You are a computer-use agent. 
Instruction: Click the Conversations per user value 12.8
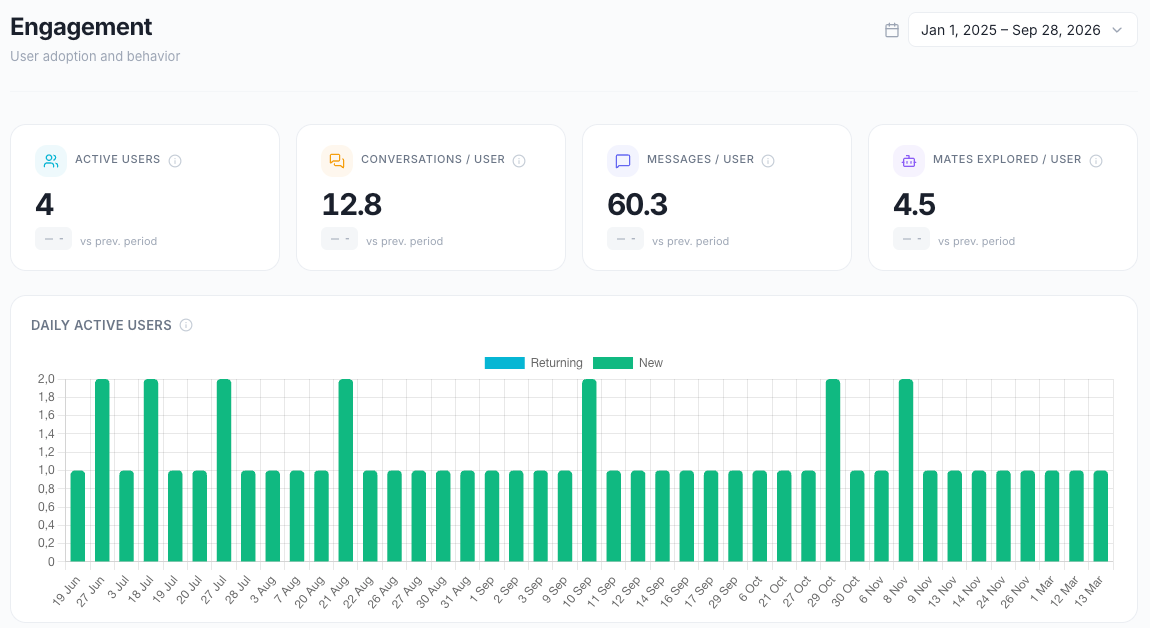(x=351, y=204)
